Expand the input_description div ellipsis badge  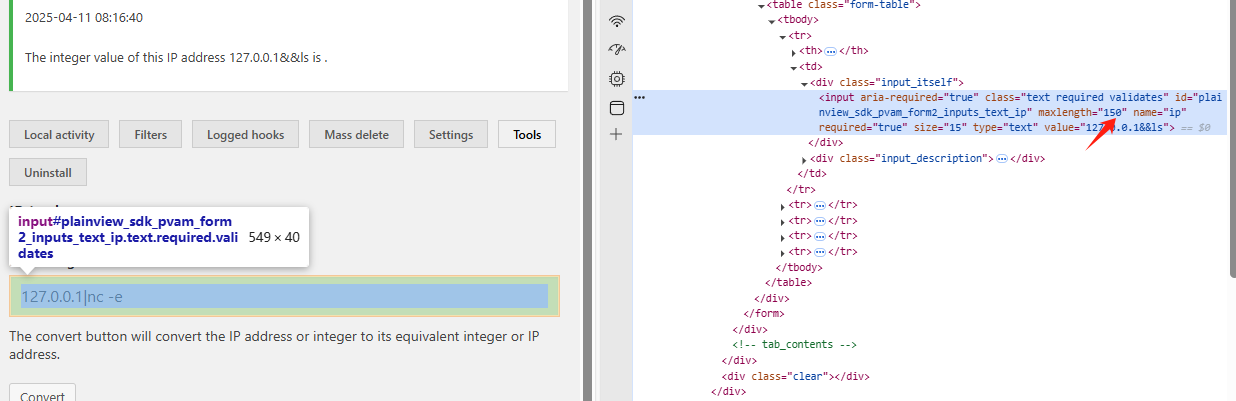coord(1002,159)
